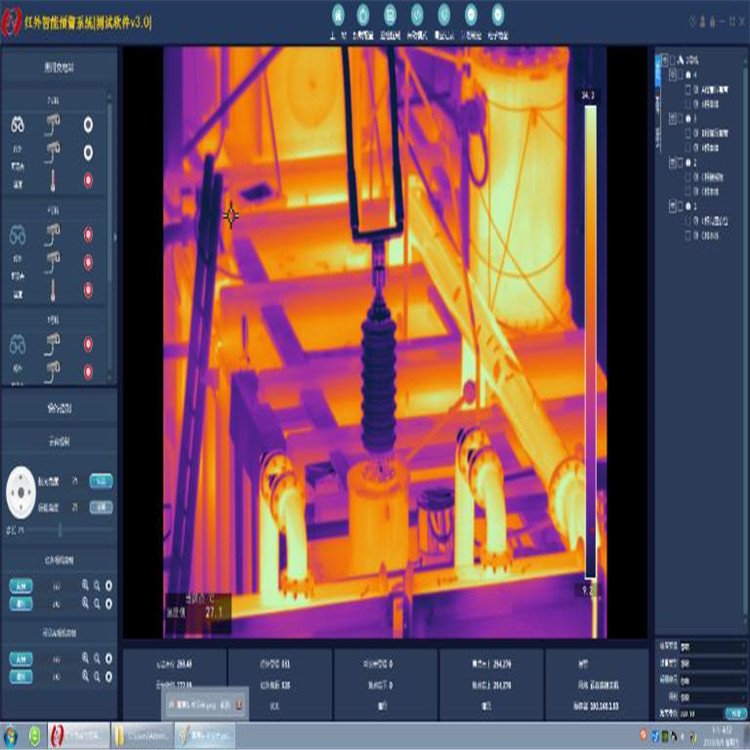Click the top blue button beside PTZ pad
Image resolution: width=750 pixels, height=750 pixels.
[100, 481]
